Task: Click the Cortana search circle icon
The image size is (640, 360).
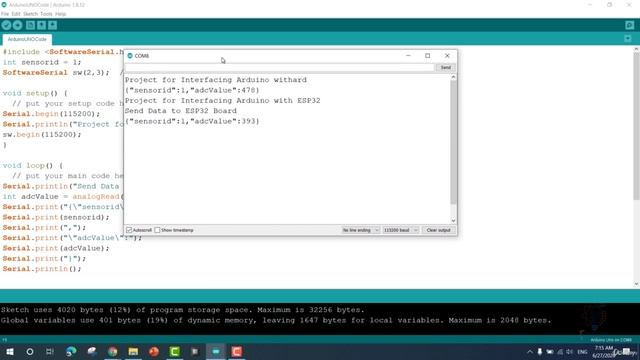Action: 30,351
